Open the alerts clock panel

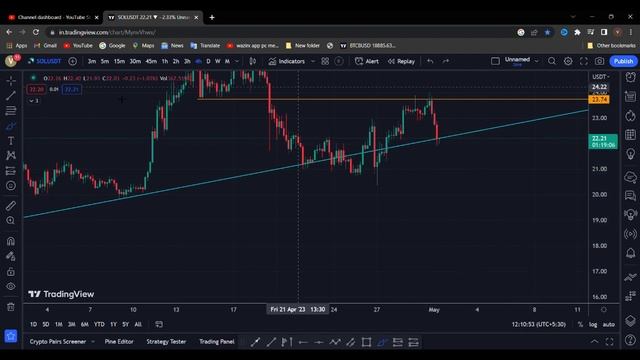(631, 77)
